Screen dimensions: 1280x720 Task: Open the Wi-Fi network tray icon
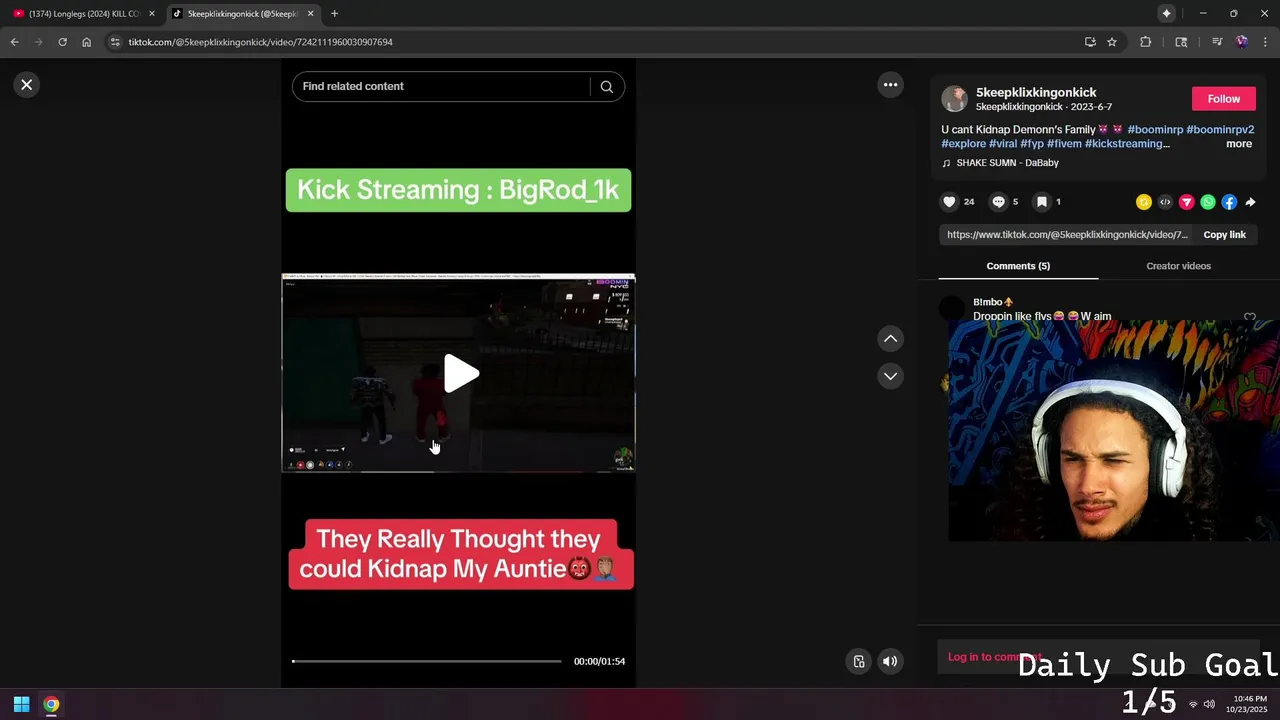[x=1192, y=704]
